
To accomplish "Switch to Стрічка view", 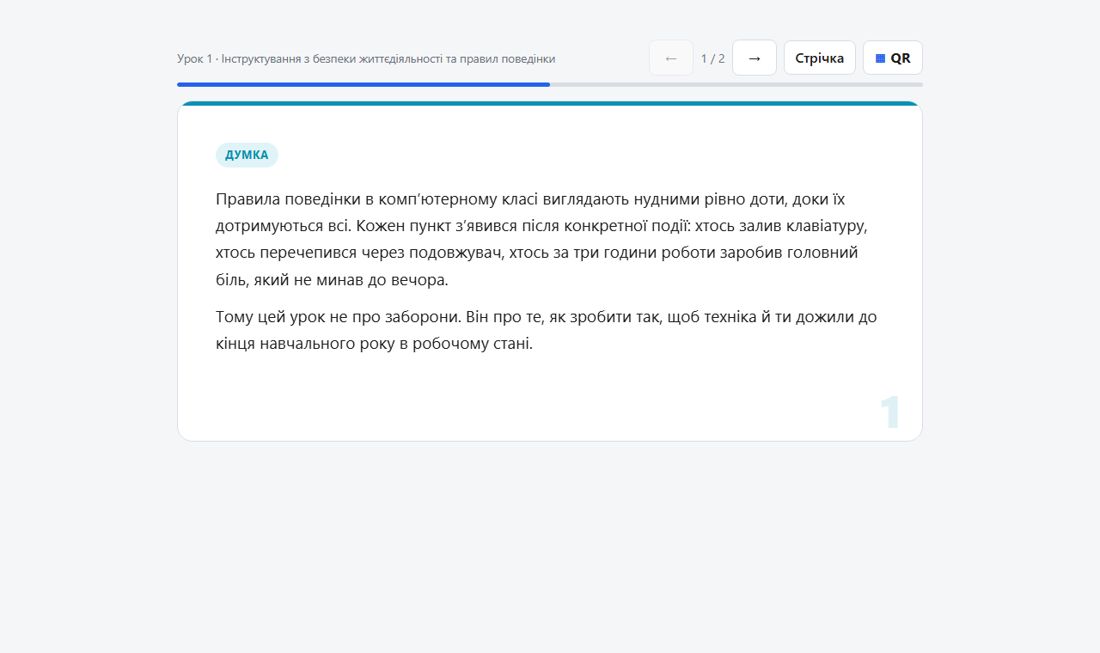I will (x=819, y=58).
